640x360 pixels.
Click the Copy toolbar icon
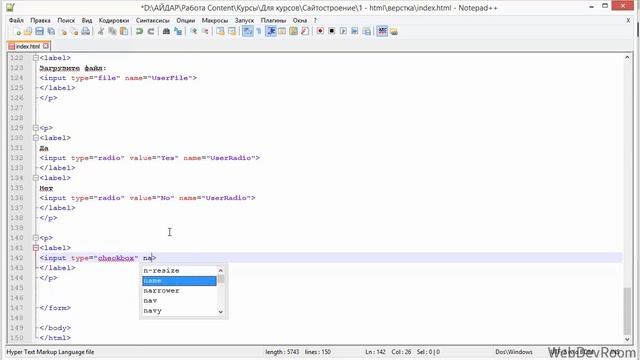click(x=112, y=31)
